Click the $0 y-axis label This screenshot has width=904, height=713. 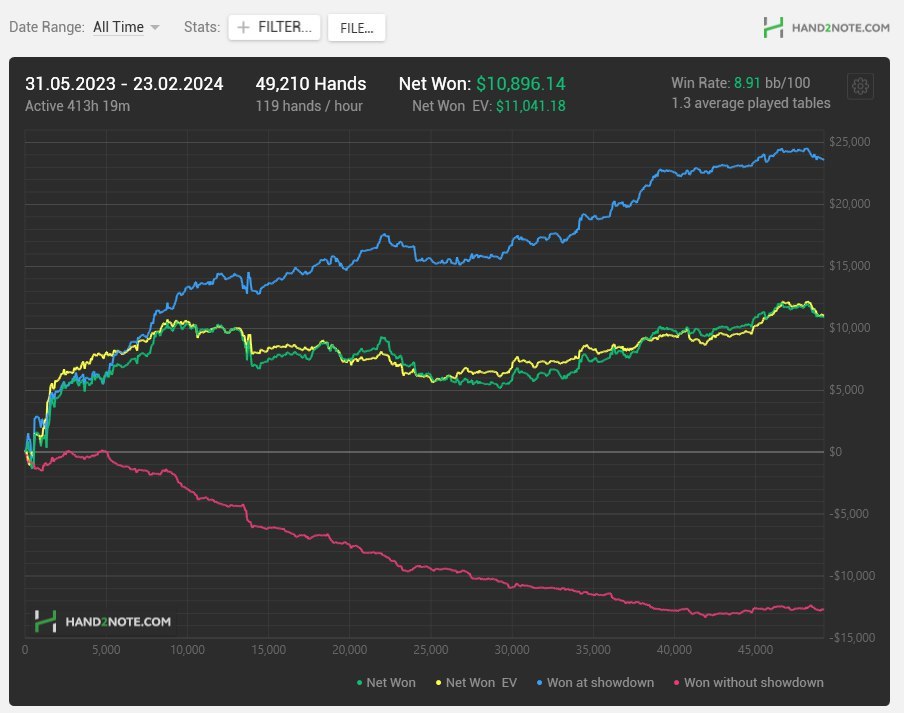[835, 451]
